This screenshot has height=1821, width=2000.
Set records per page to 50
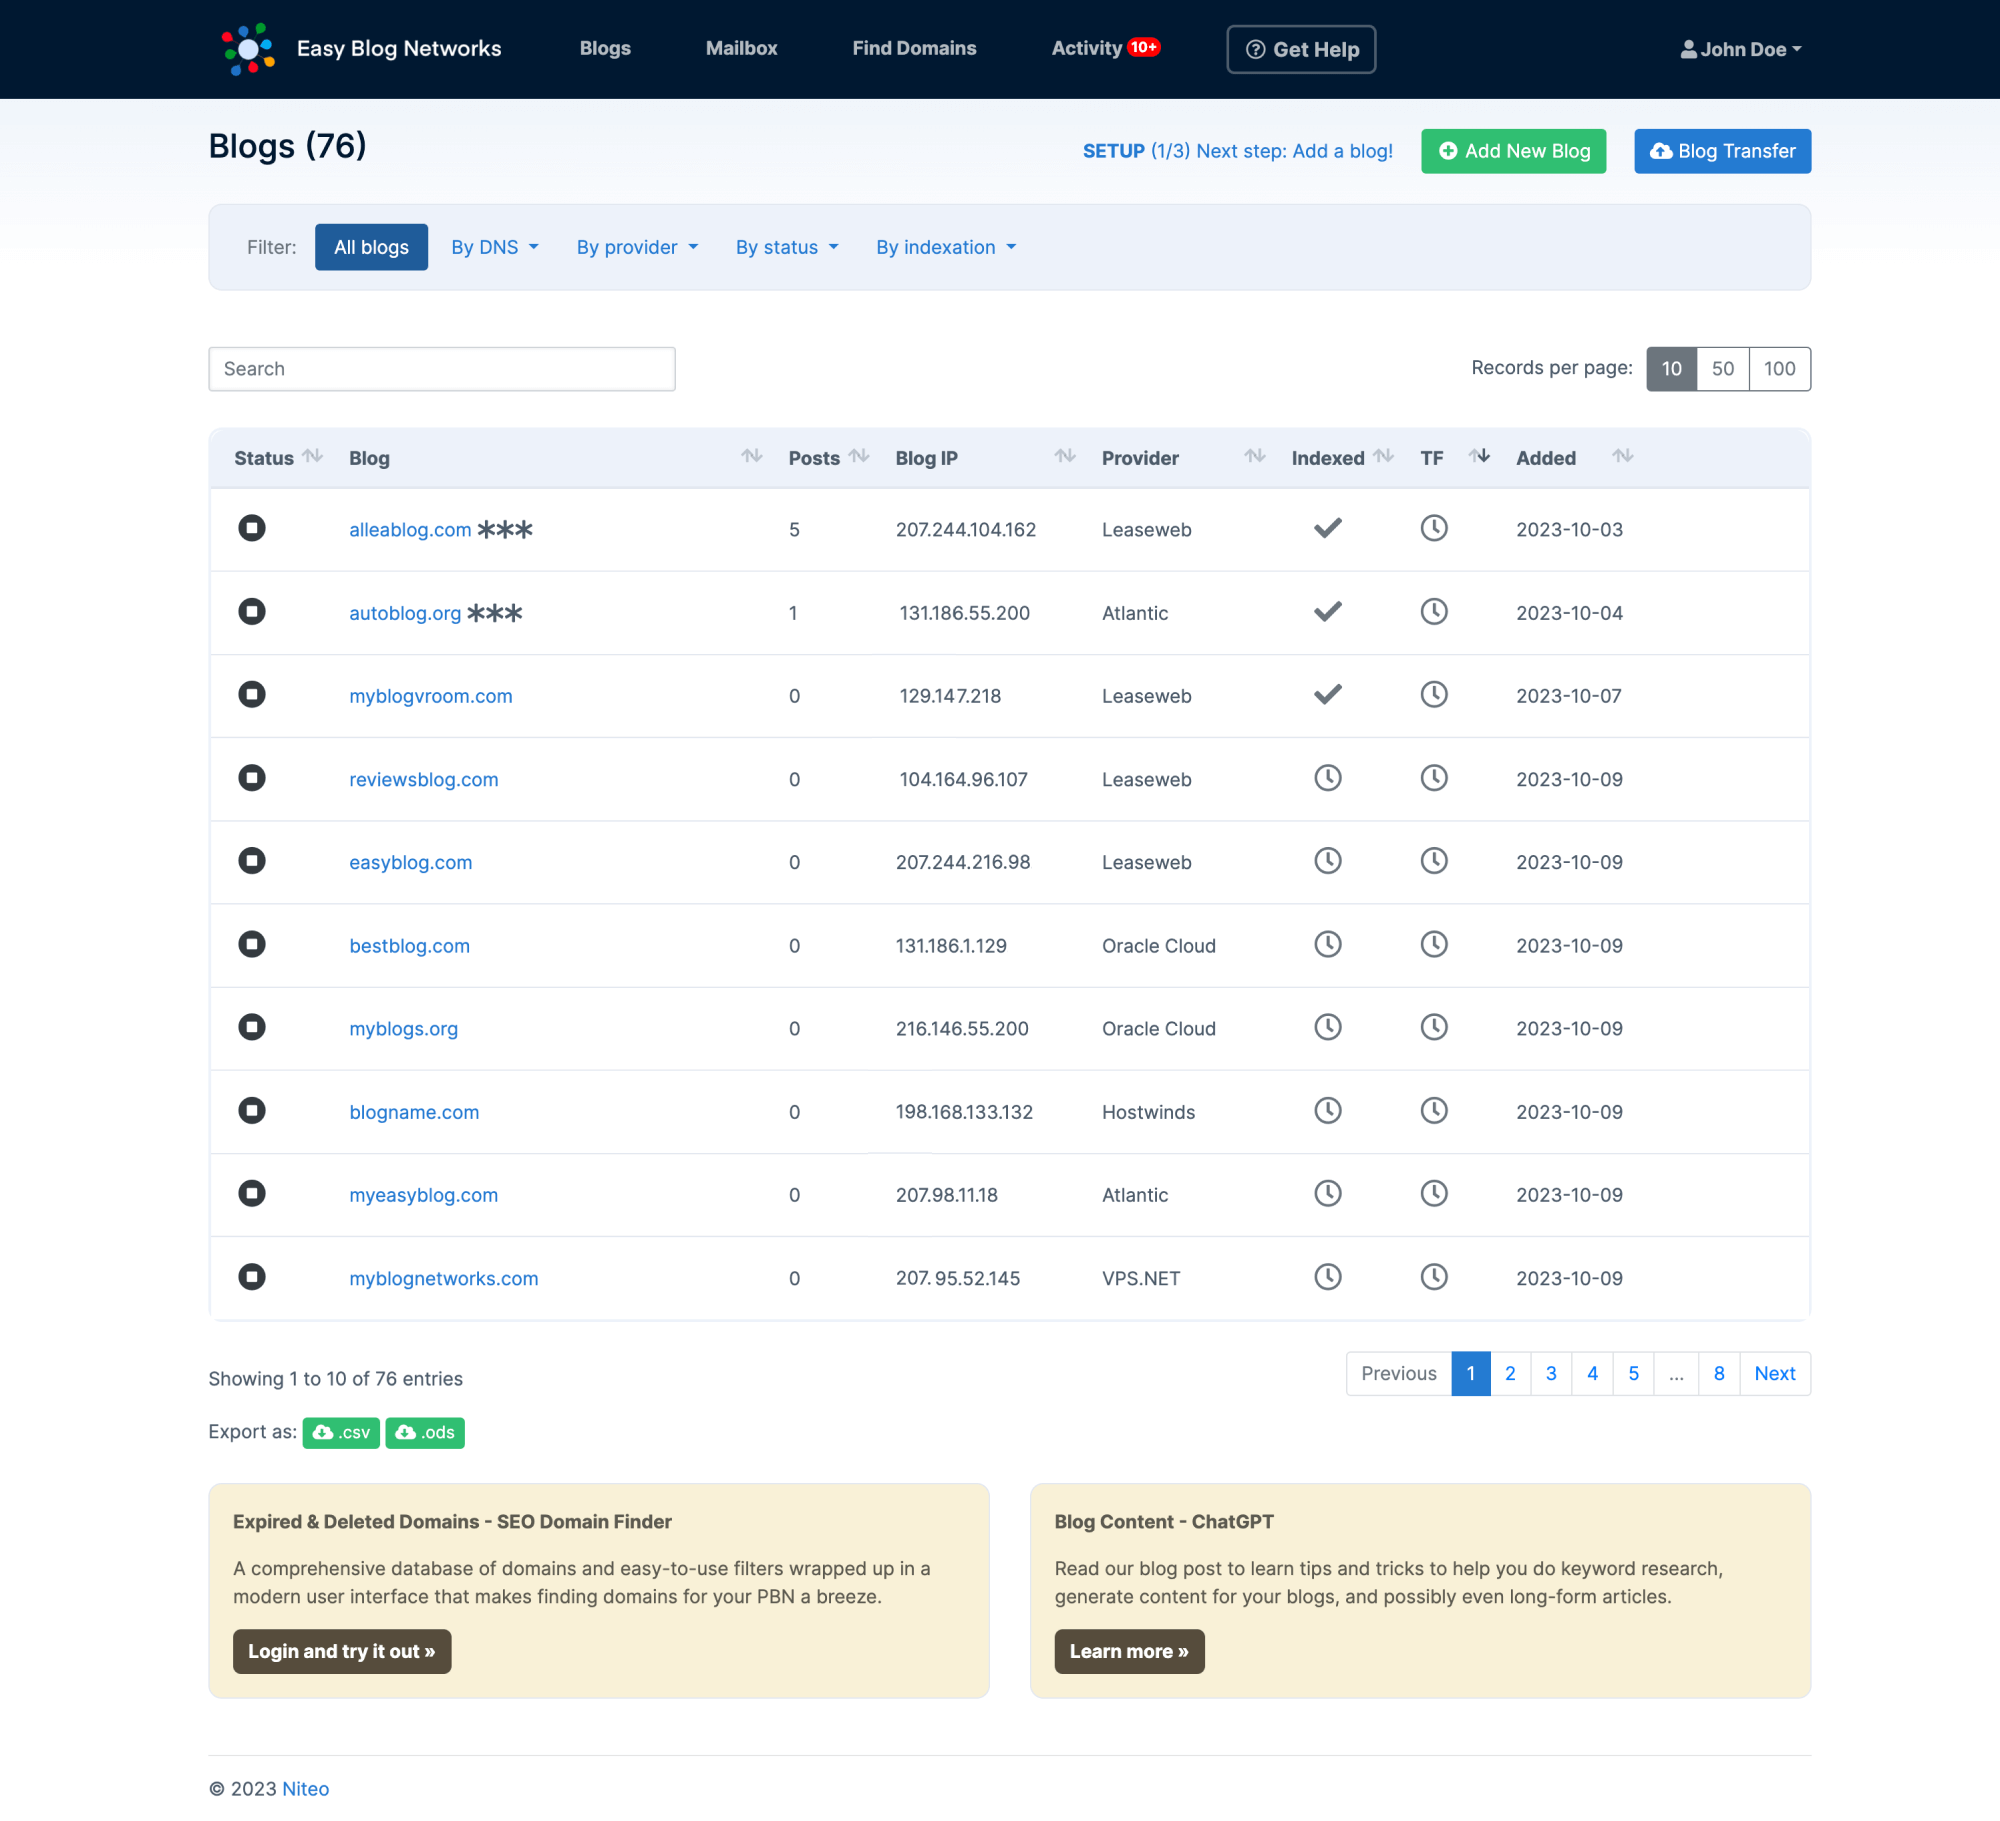[x=1723, y=369]
